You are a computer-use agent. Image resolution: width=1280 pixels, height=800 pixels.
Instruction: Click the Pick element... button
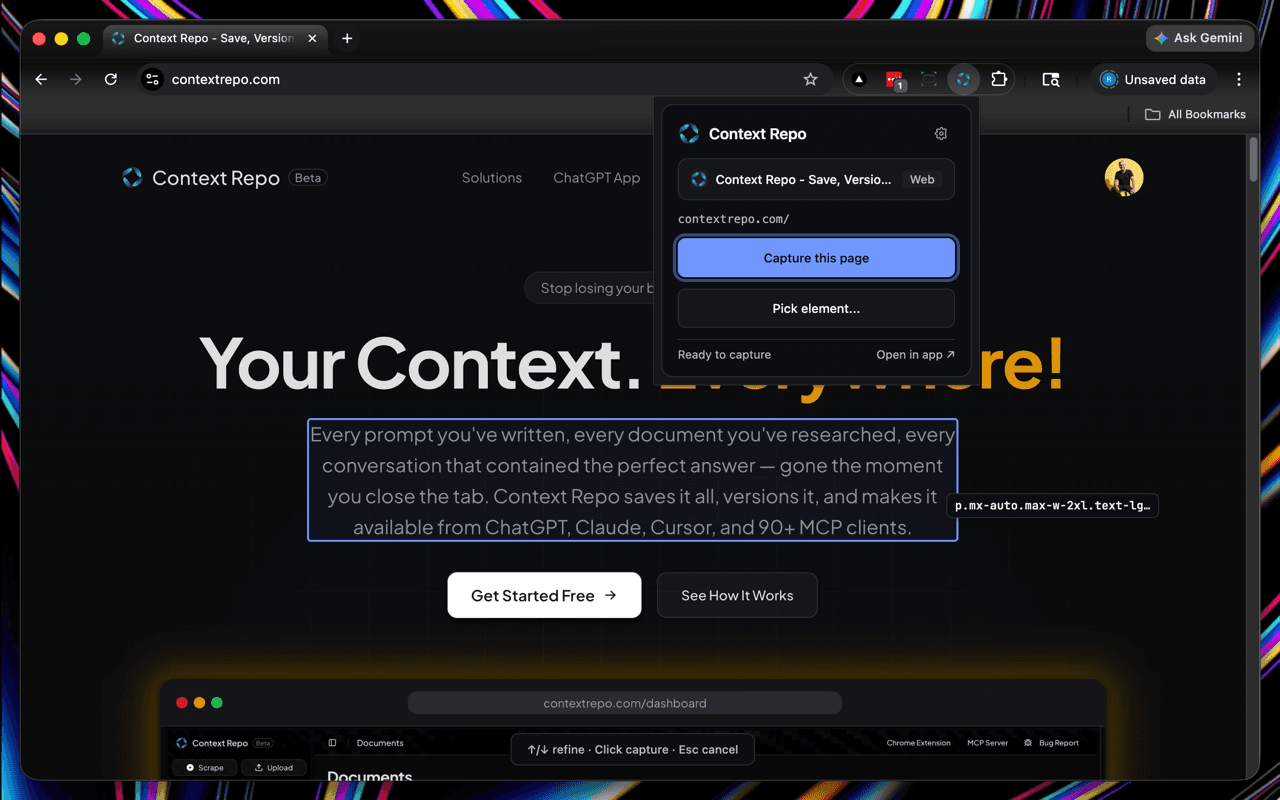816,309
